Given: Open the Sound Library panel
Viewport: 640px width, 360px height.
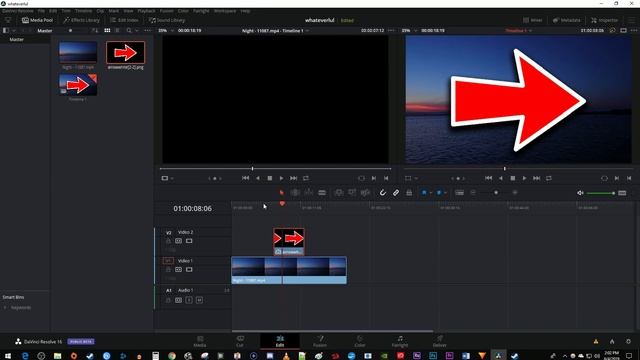Looking at the screenshot, I should tap(167, 20).
